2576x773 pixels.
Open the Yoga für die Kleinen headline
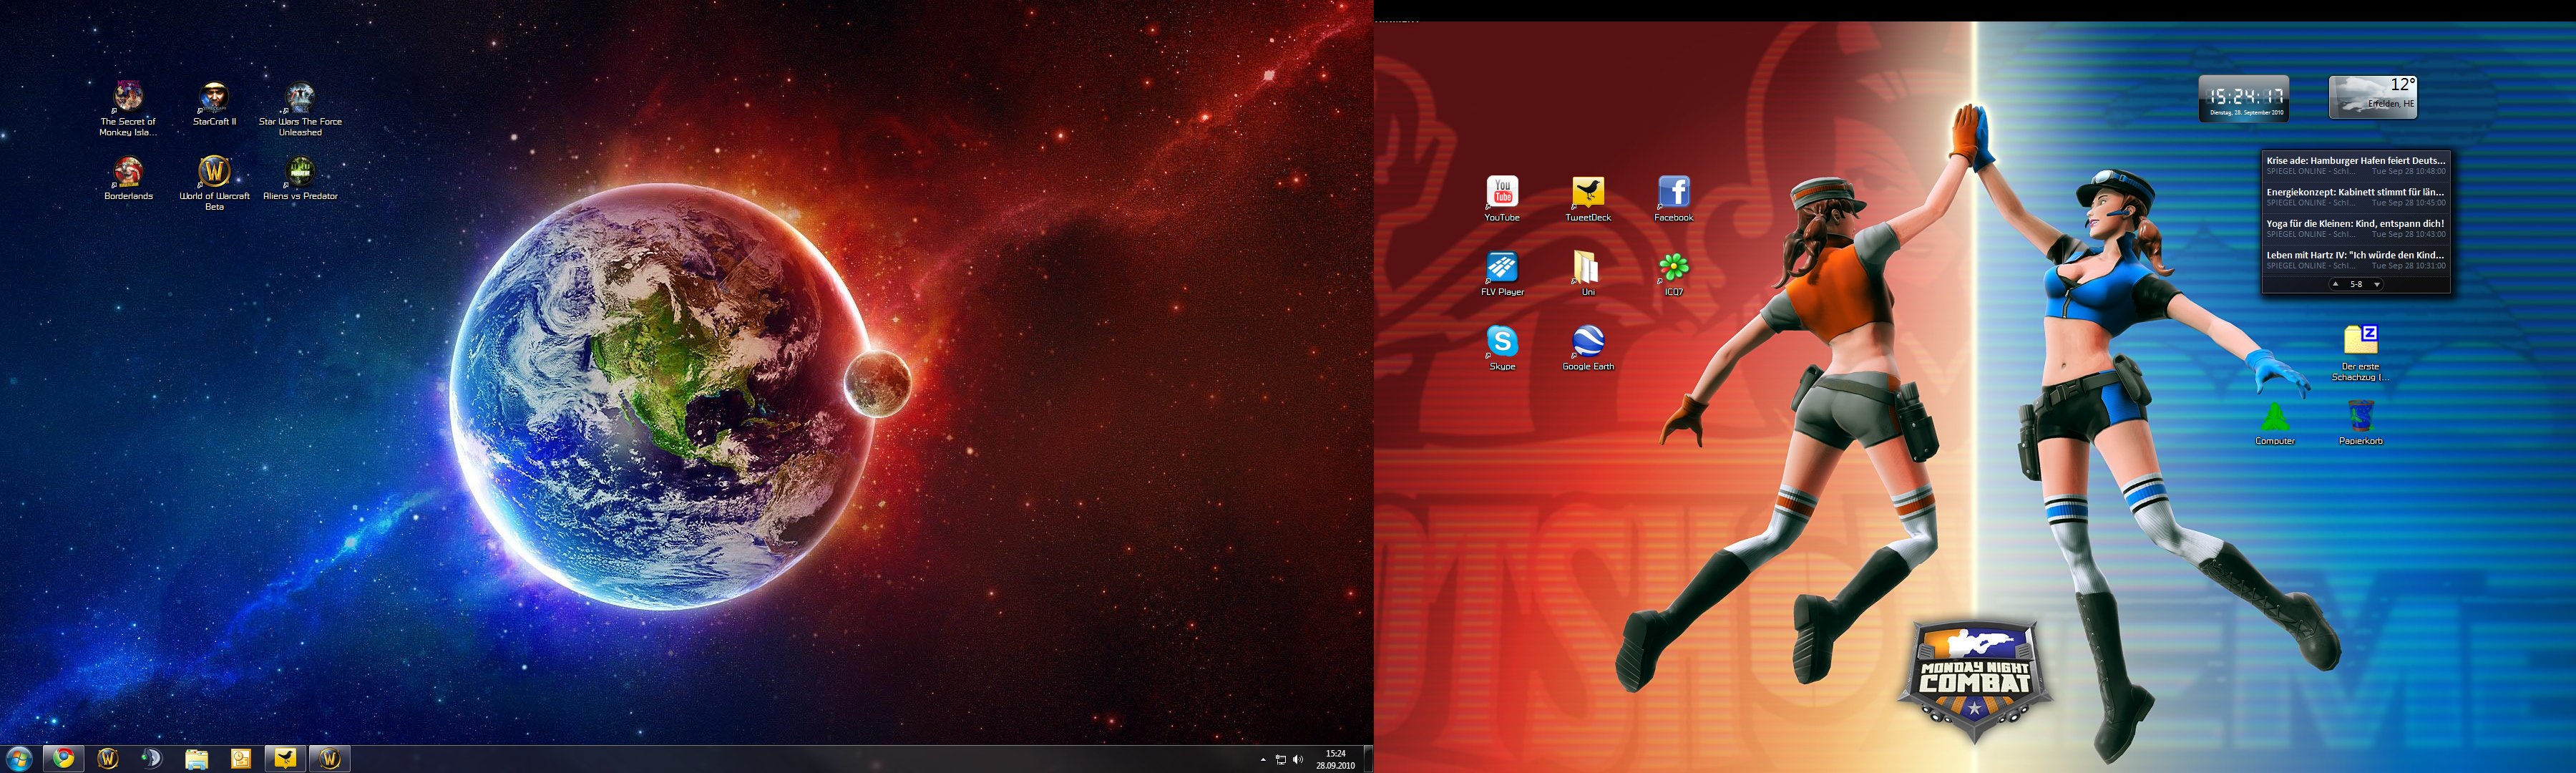point(2355,224)
